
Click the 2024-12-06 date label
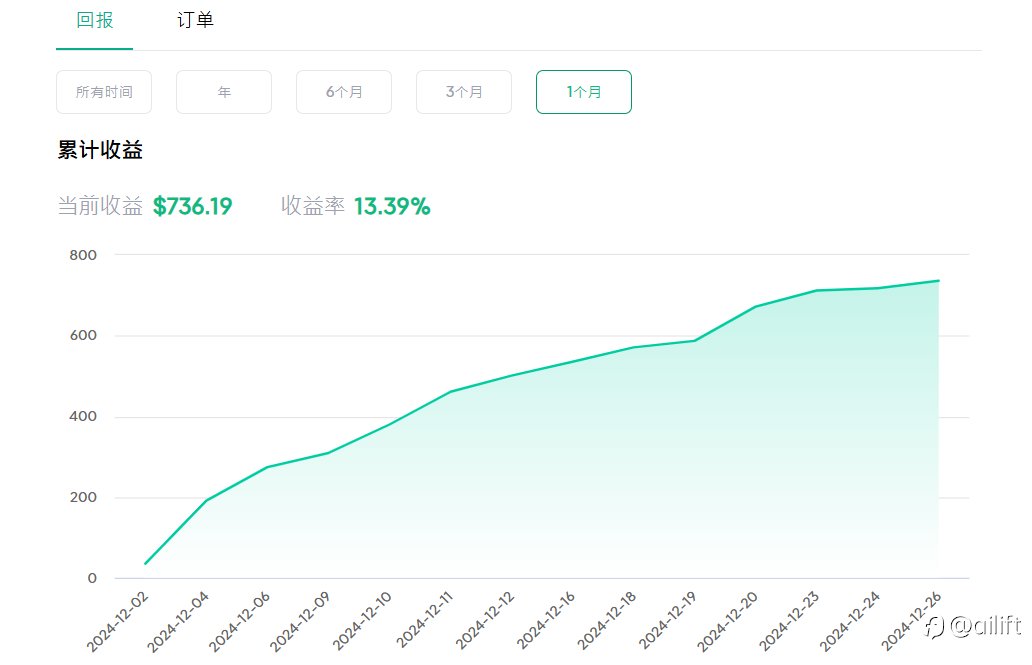tap(241, 621)
